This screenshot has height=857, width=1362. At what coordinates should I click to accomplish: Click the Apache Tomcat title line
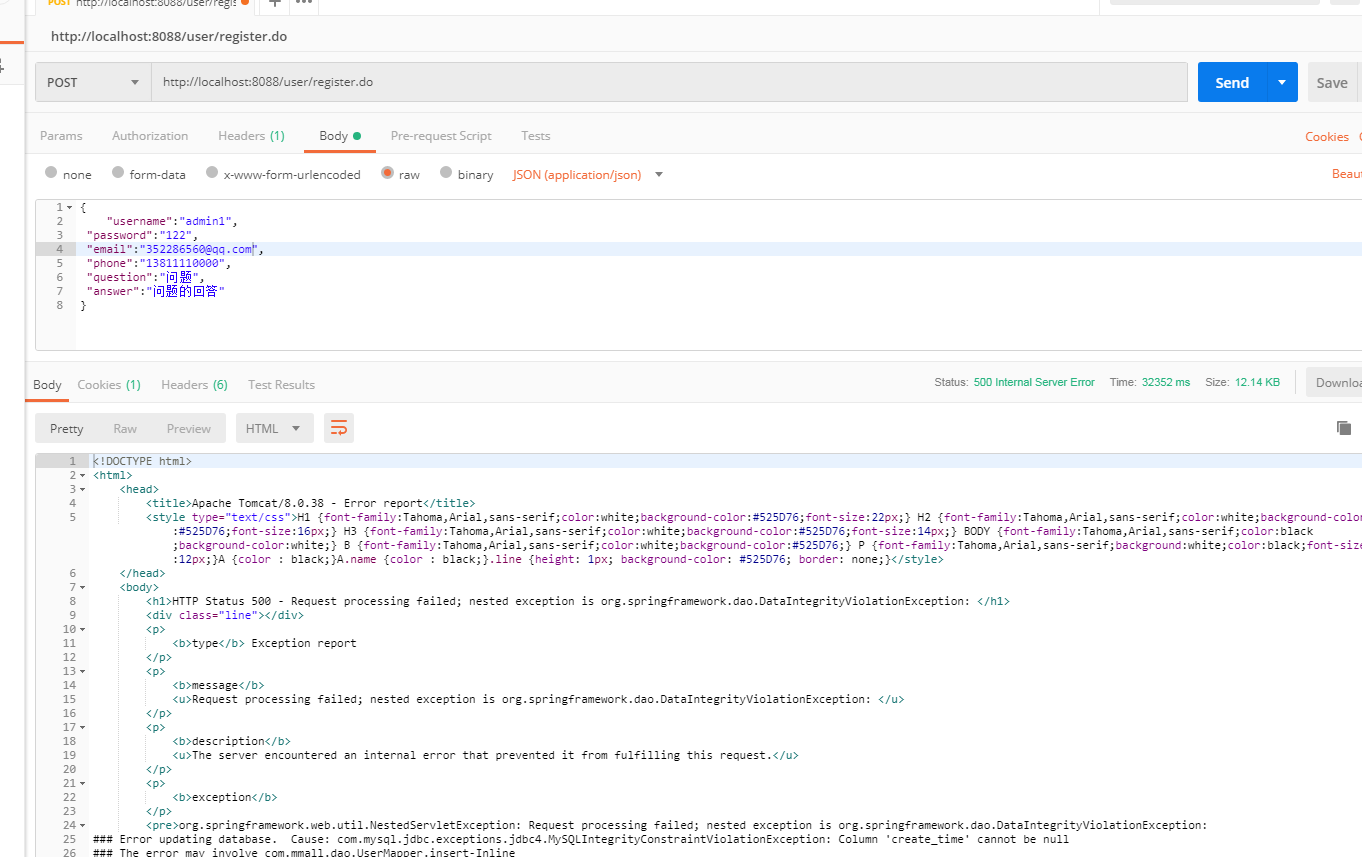(310, 503)
